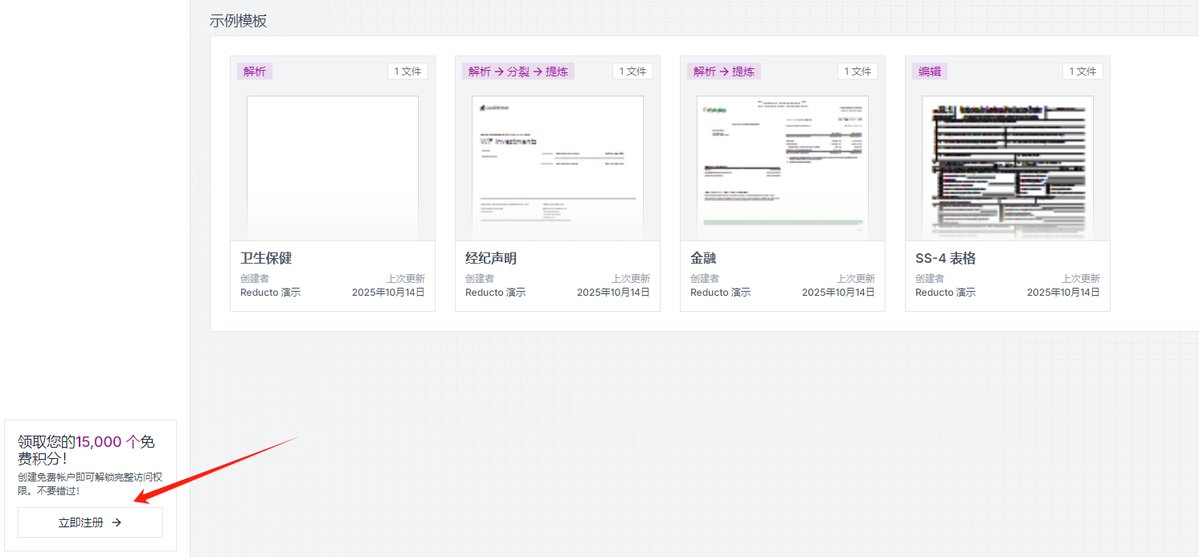Select the 卫生保健 card title
The image size is (1199, 557).
266,259
